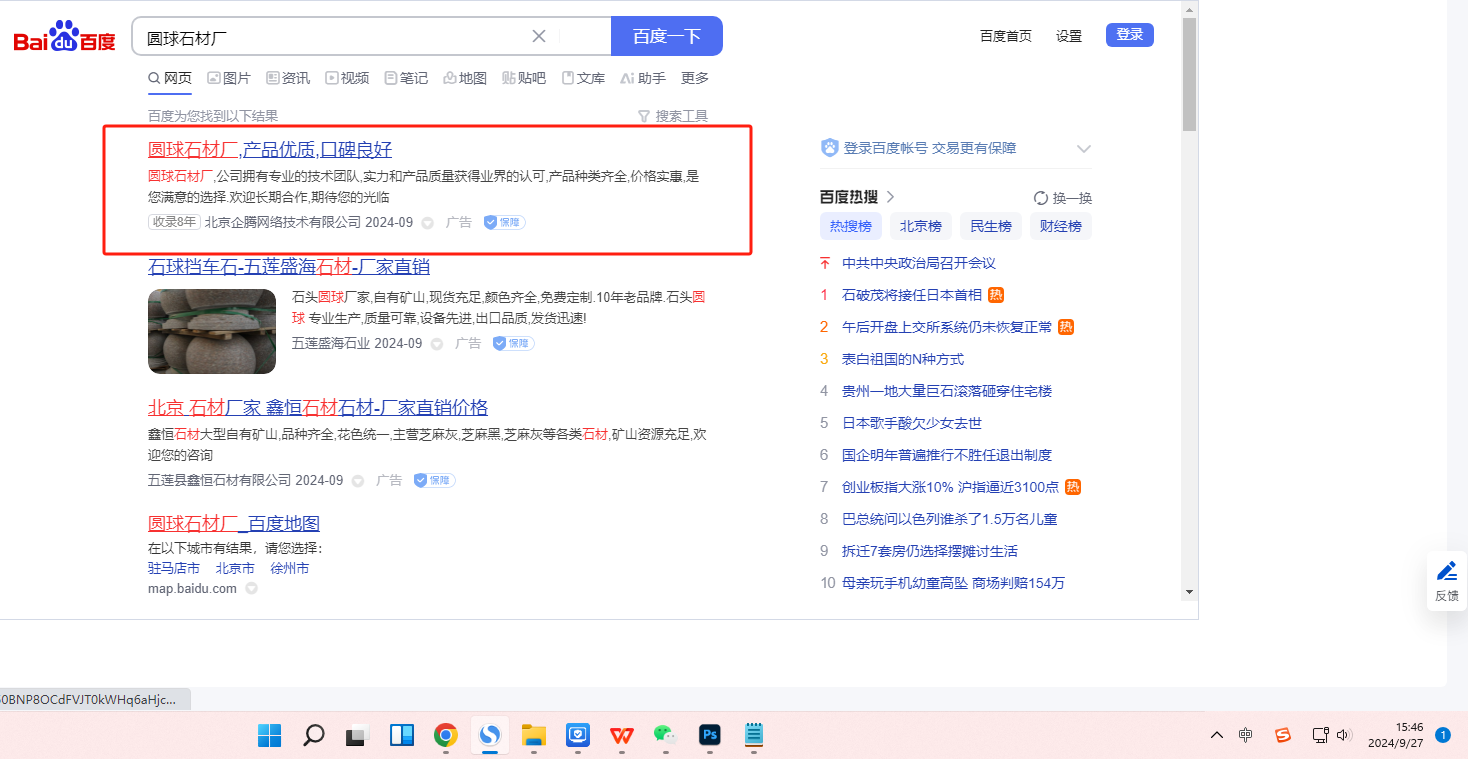This screenshot has height=759, width=1468.
Task: Click the page's vertical scrollbar thumb
Action: 1189,75
